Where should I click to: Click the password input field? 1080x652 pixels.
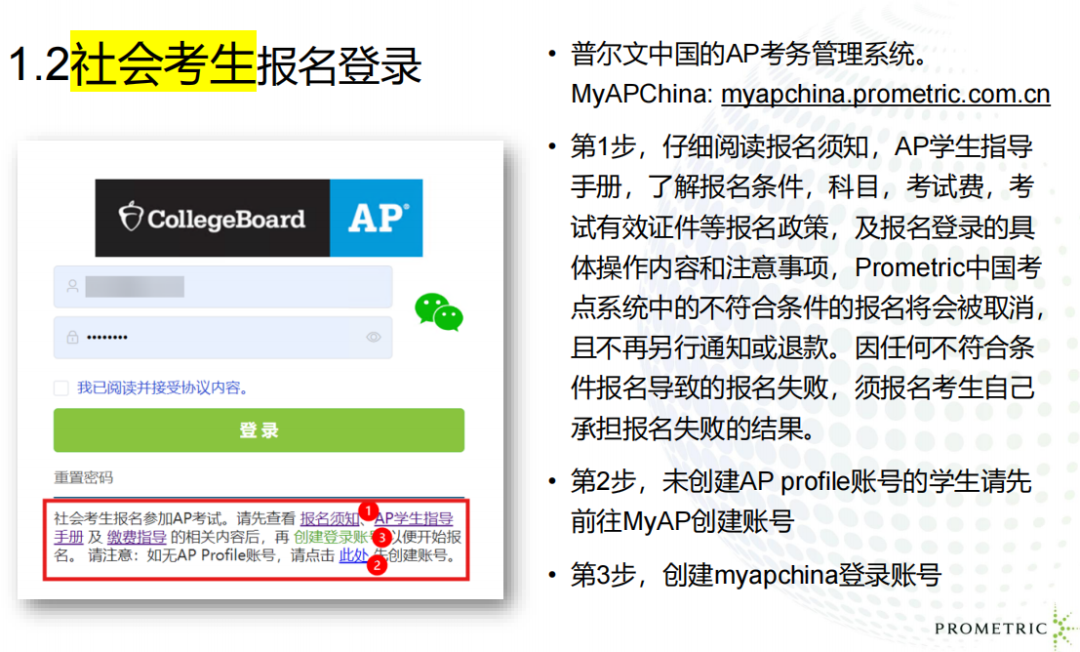222,338
